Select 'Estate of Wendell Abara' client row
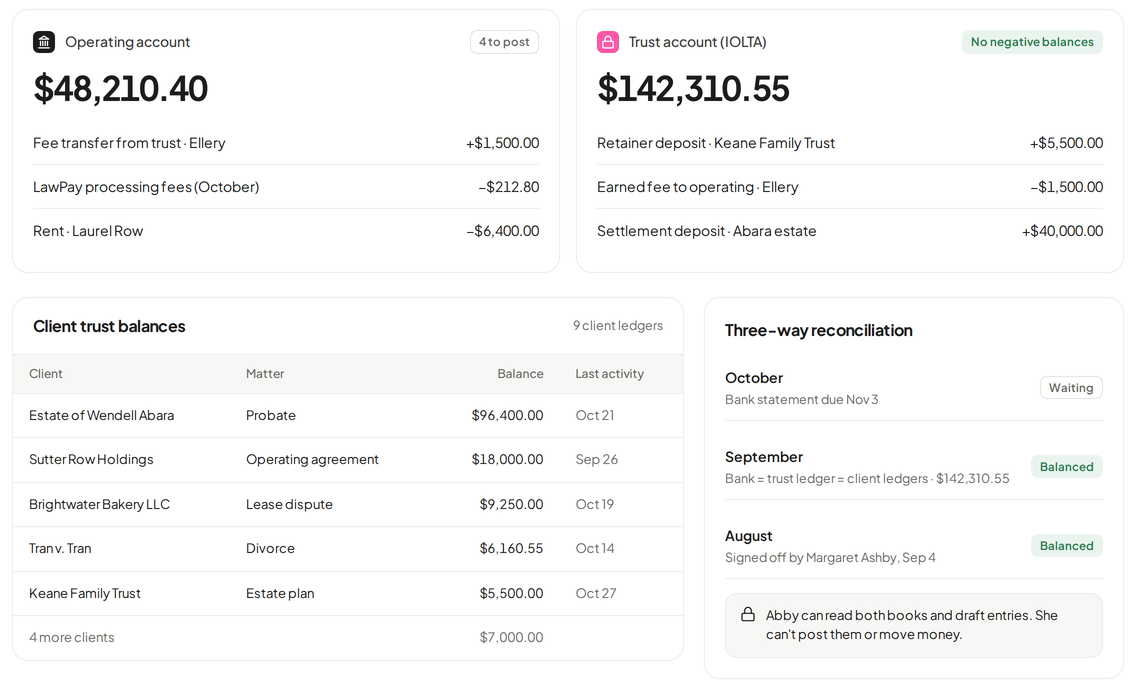 pyautogui.click(x=348, y=416)
